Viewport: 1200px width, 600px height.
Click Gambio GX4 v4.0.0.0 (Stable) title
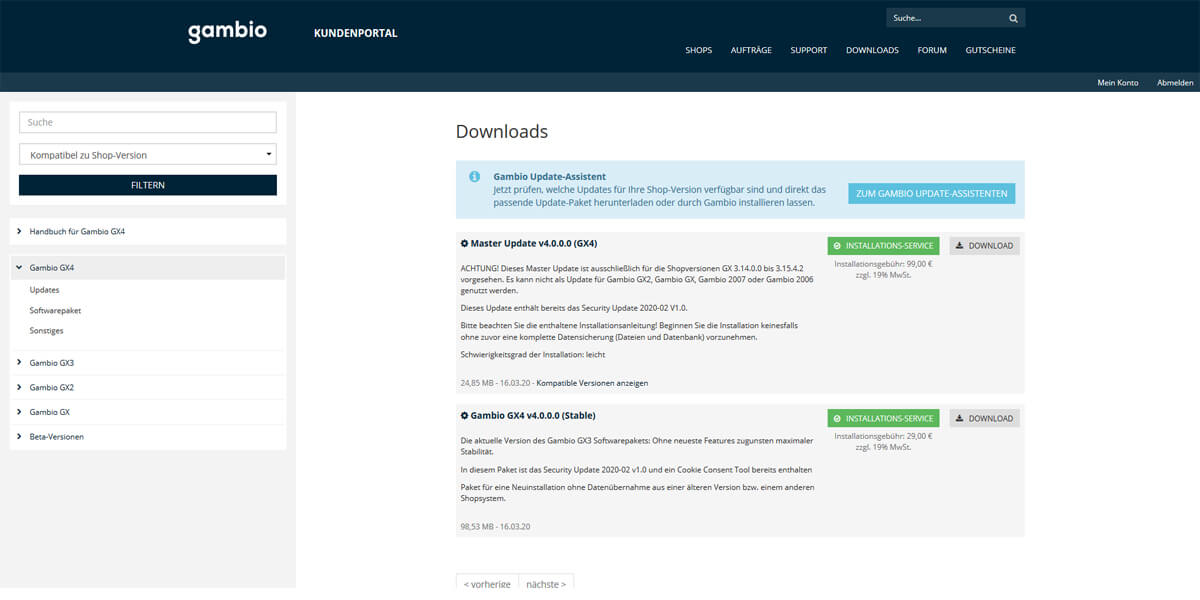533,415
